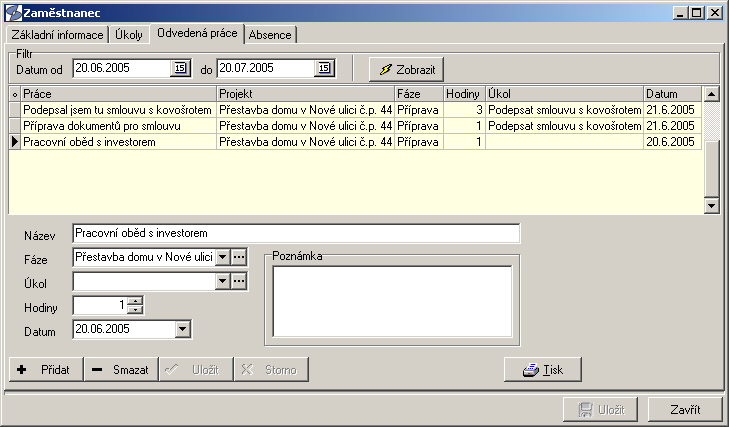Open calendar picker for 'do' date field
This screenshot has height=427, width=729.
324,68
